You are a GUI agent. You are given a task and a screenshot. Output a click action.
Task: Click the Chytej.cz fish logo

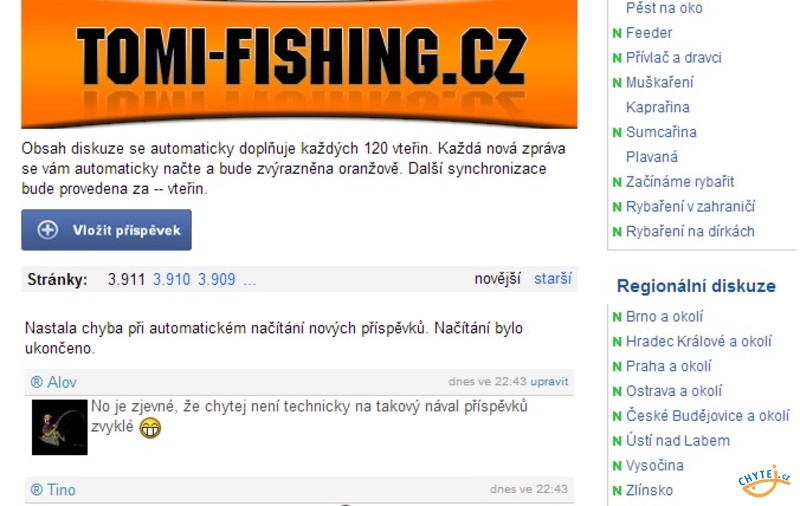[764, 480]
